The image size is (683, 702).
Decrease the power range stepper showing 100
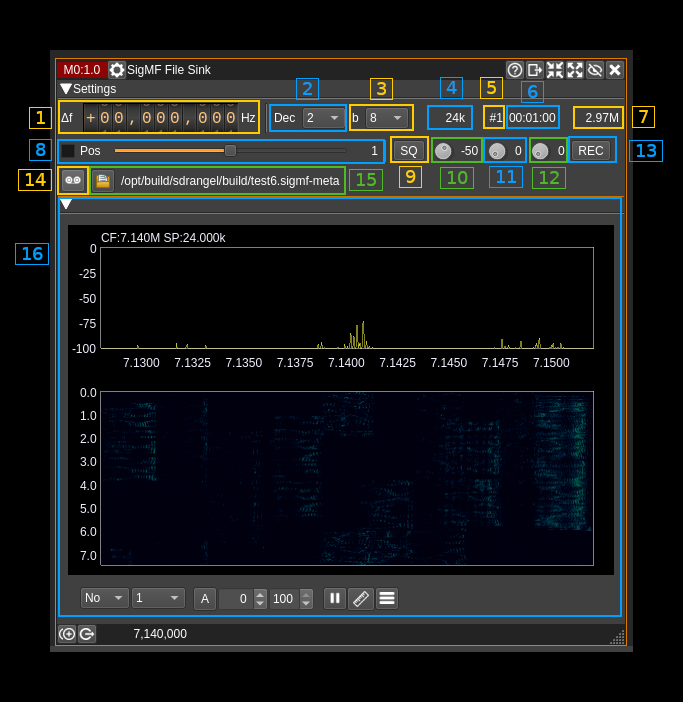pos(306,603)
